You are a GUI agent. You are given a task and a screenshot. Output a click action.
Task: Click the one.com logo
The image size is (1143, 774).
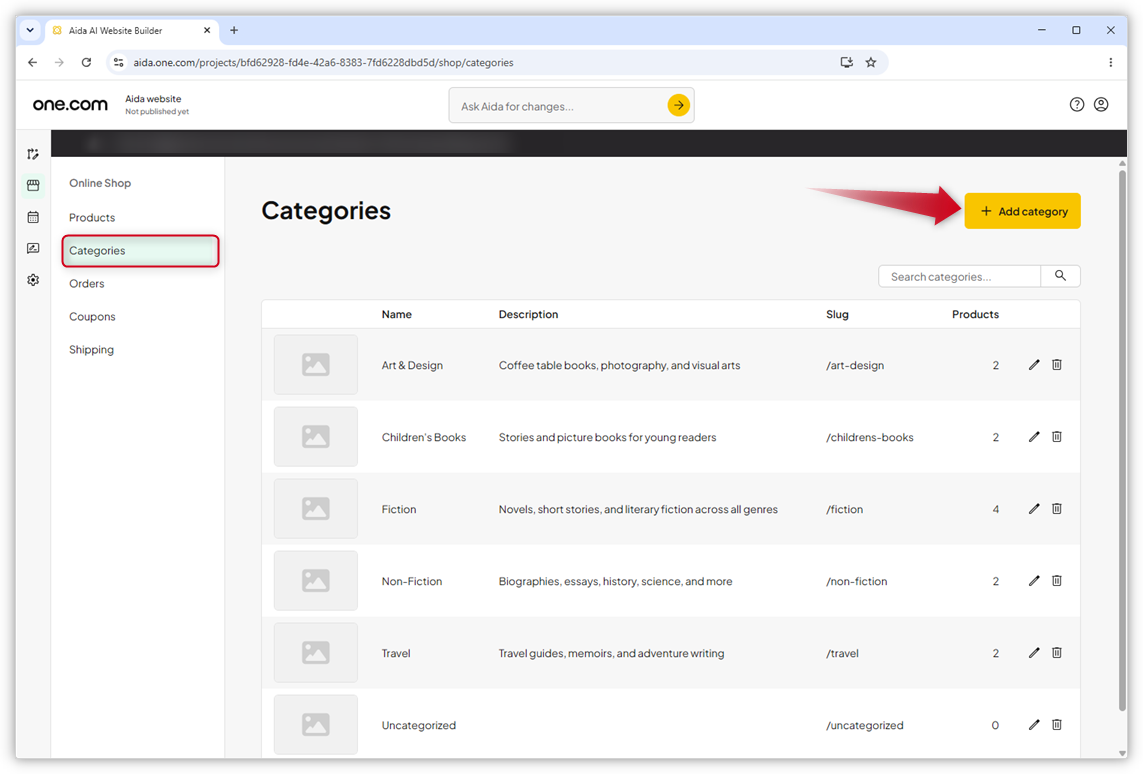coord(70,105)
